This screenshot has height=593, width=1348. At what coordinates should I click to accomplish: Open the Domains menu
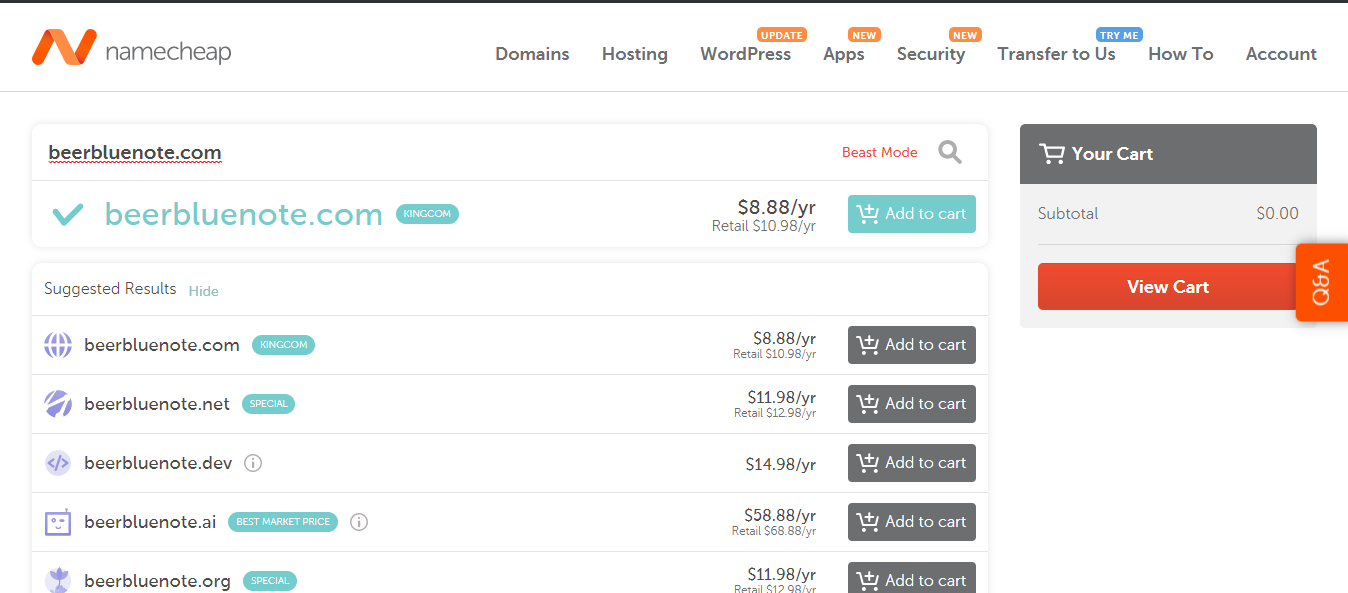click(532, 54)
